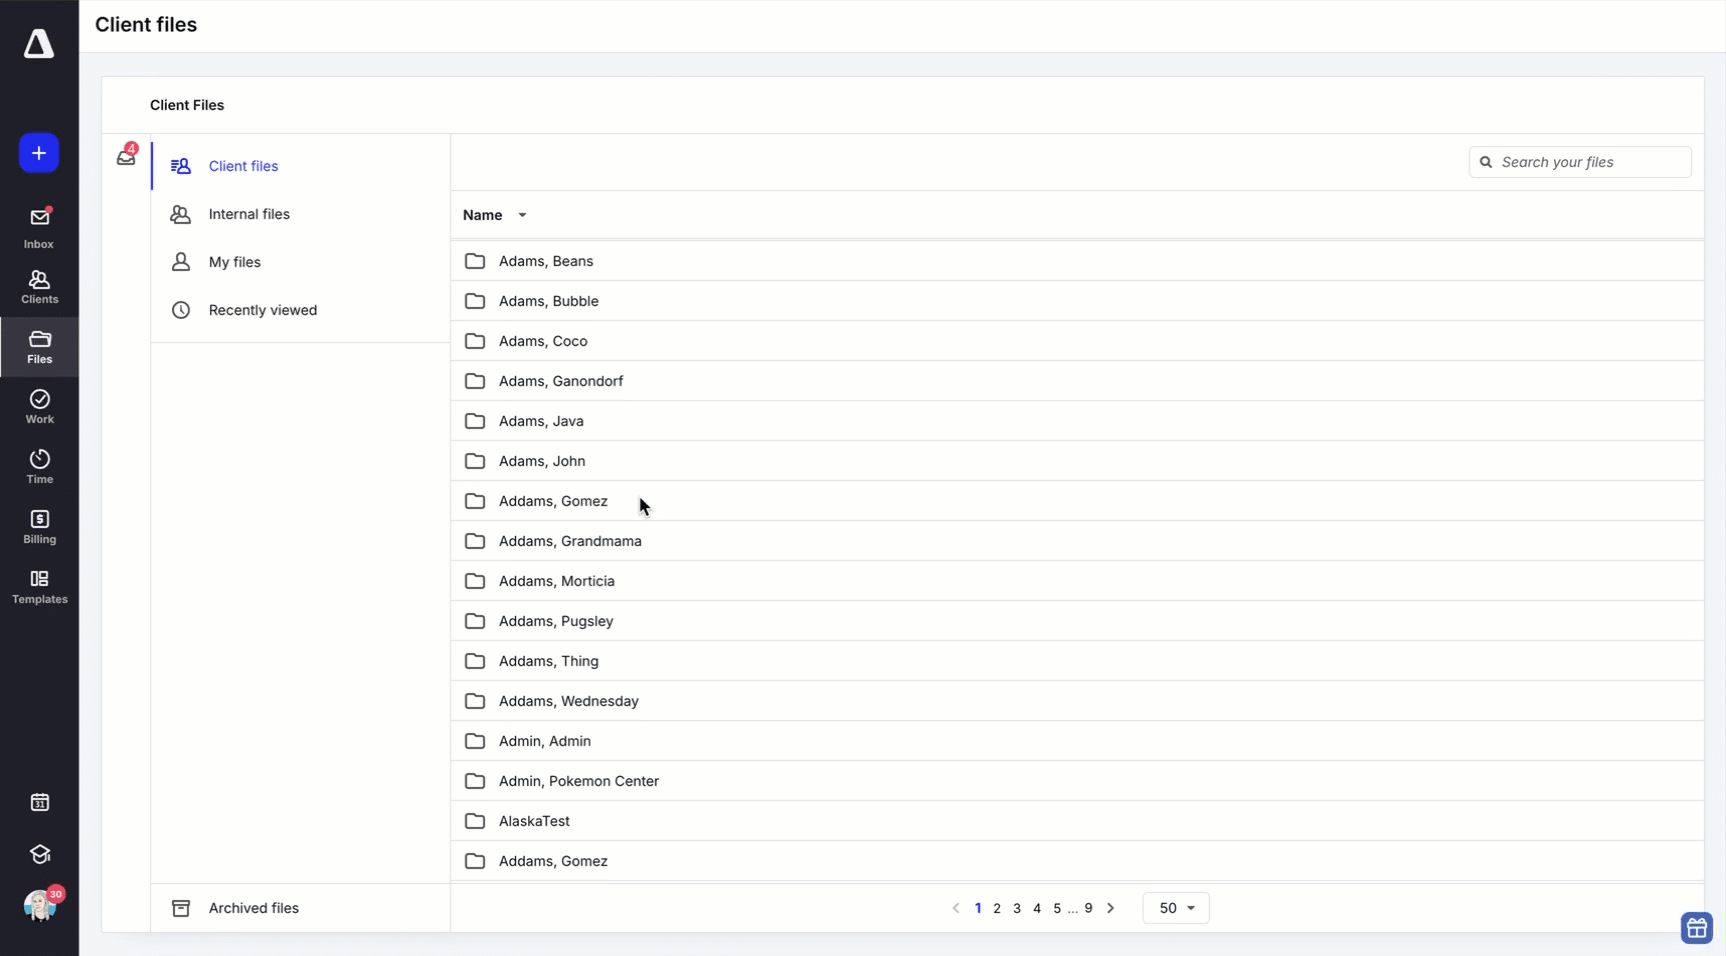Click the Search your files field

click(x=1590, y=162)
